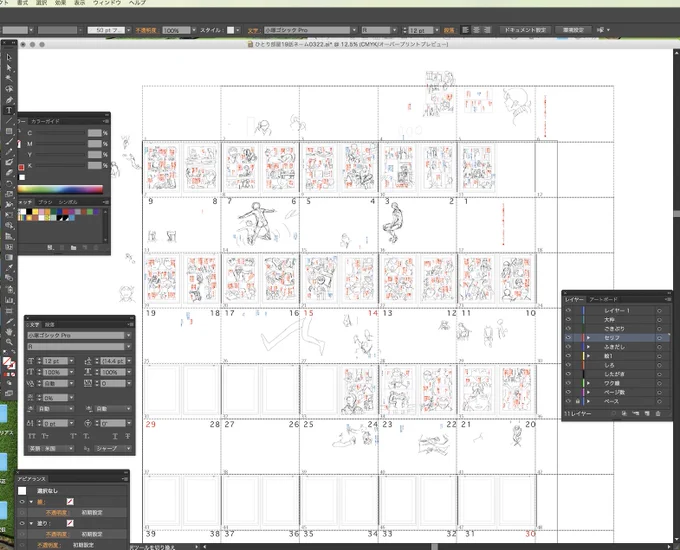Select the Lasso tool

[x=9, y=89]
